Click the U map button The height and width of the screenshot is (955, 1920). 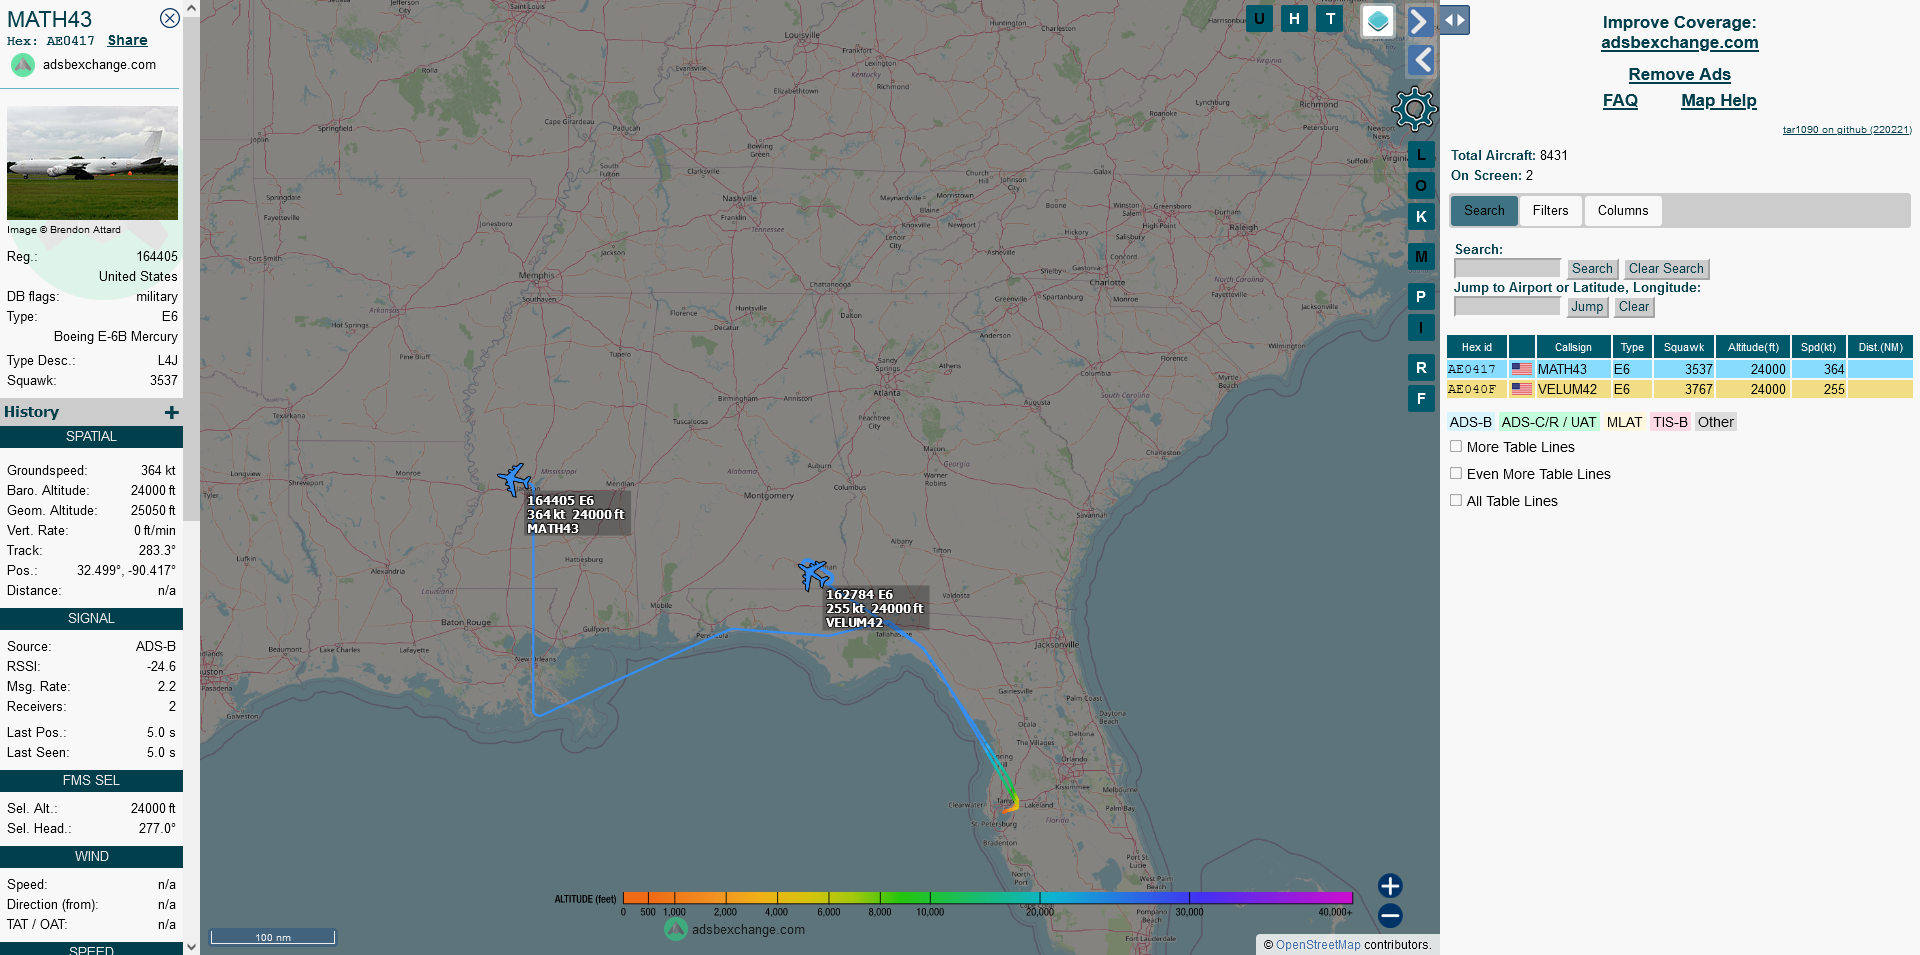point(1259,18)
